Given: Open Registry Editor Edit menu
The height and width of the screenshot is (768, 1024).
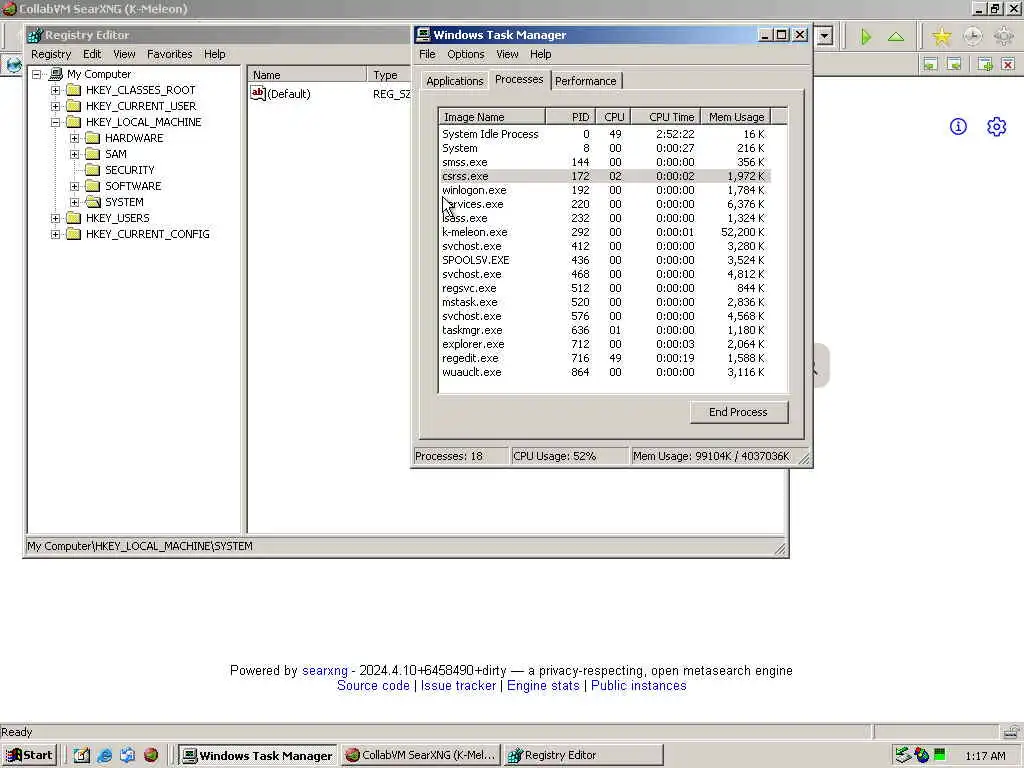Looking at the screenshot, I should (91, 54).
